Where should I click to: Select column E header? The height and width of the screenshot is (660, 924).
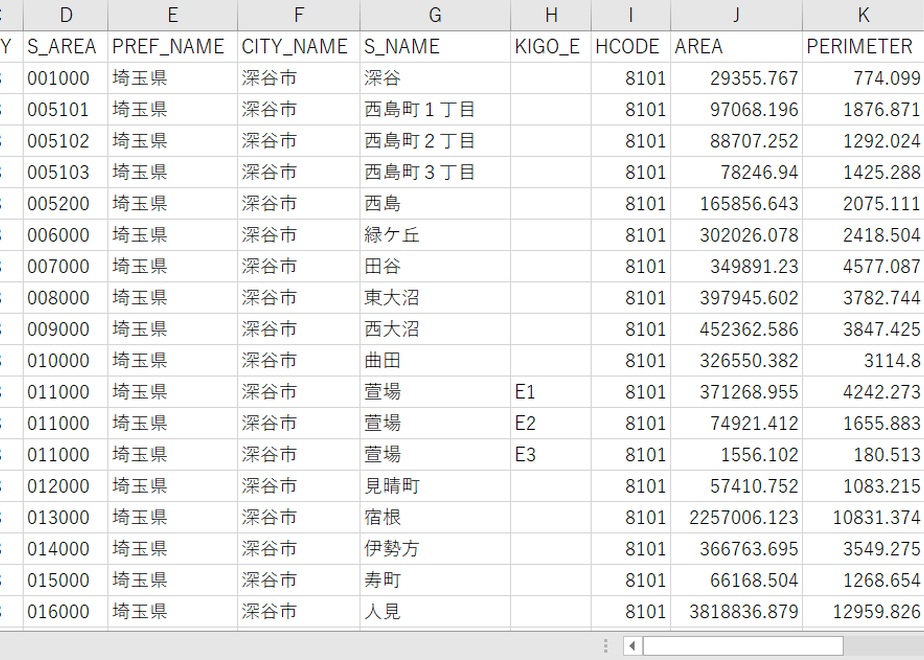(173, 15)
